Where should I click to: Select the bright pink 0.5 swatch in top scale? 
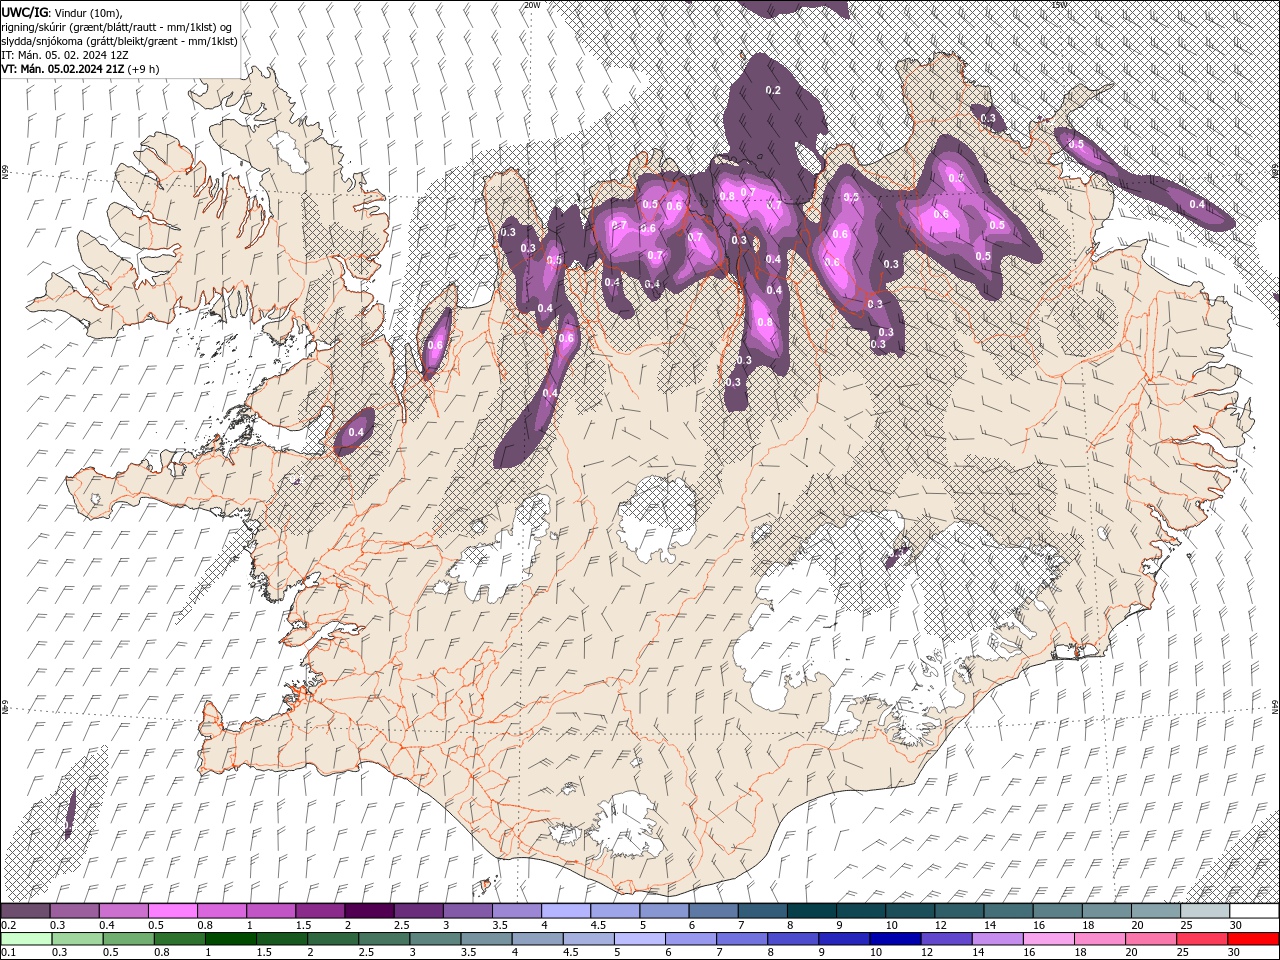(x=173, y=911)
